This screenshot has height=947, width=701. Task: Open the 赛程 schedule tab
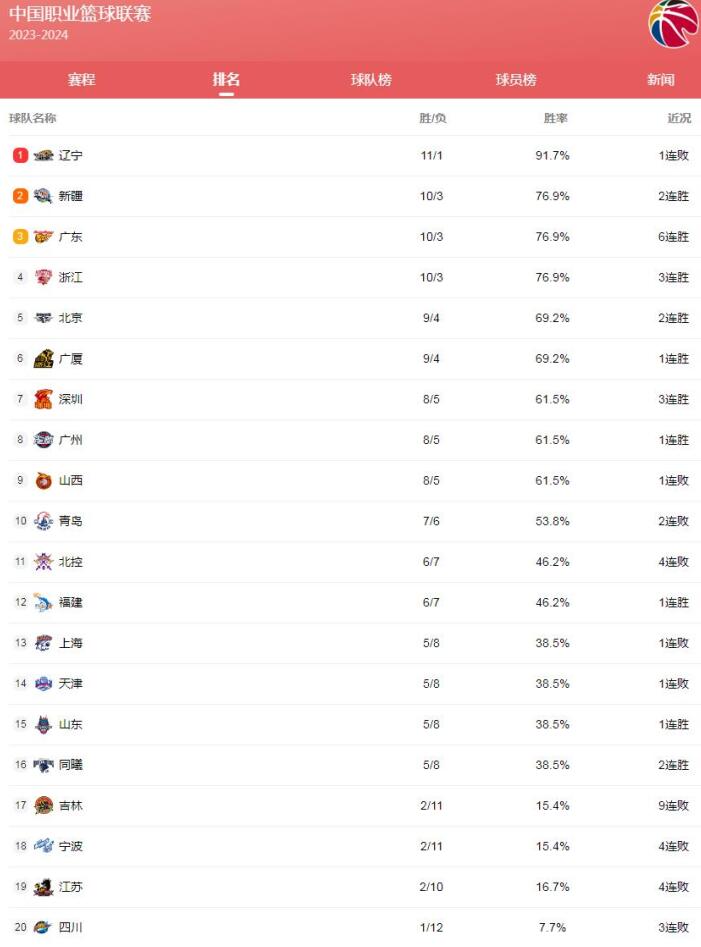click(x=81, y=80)
